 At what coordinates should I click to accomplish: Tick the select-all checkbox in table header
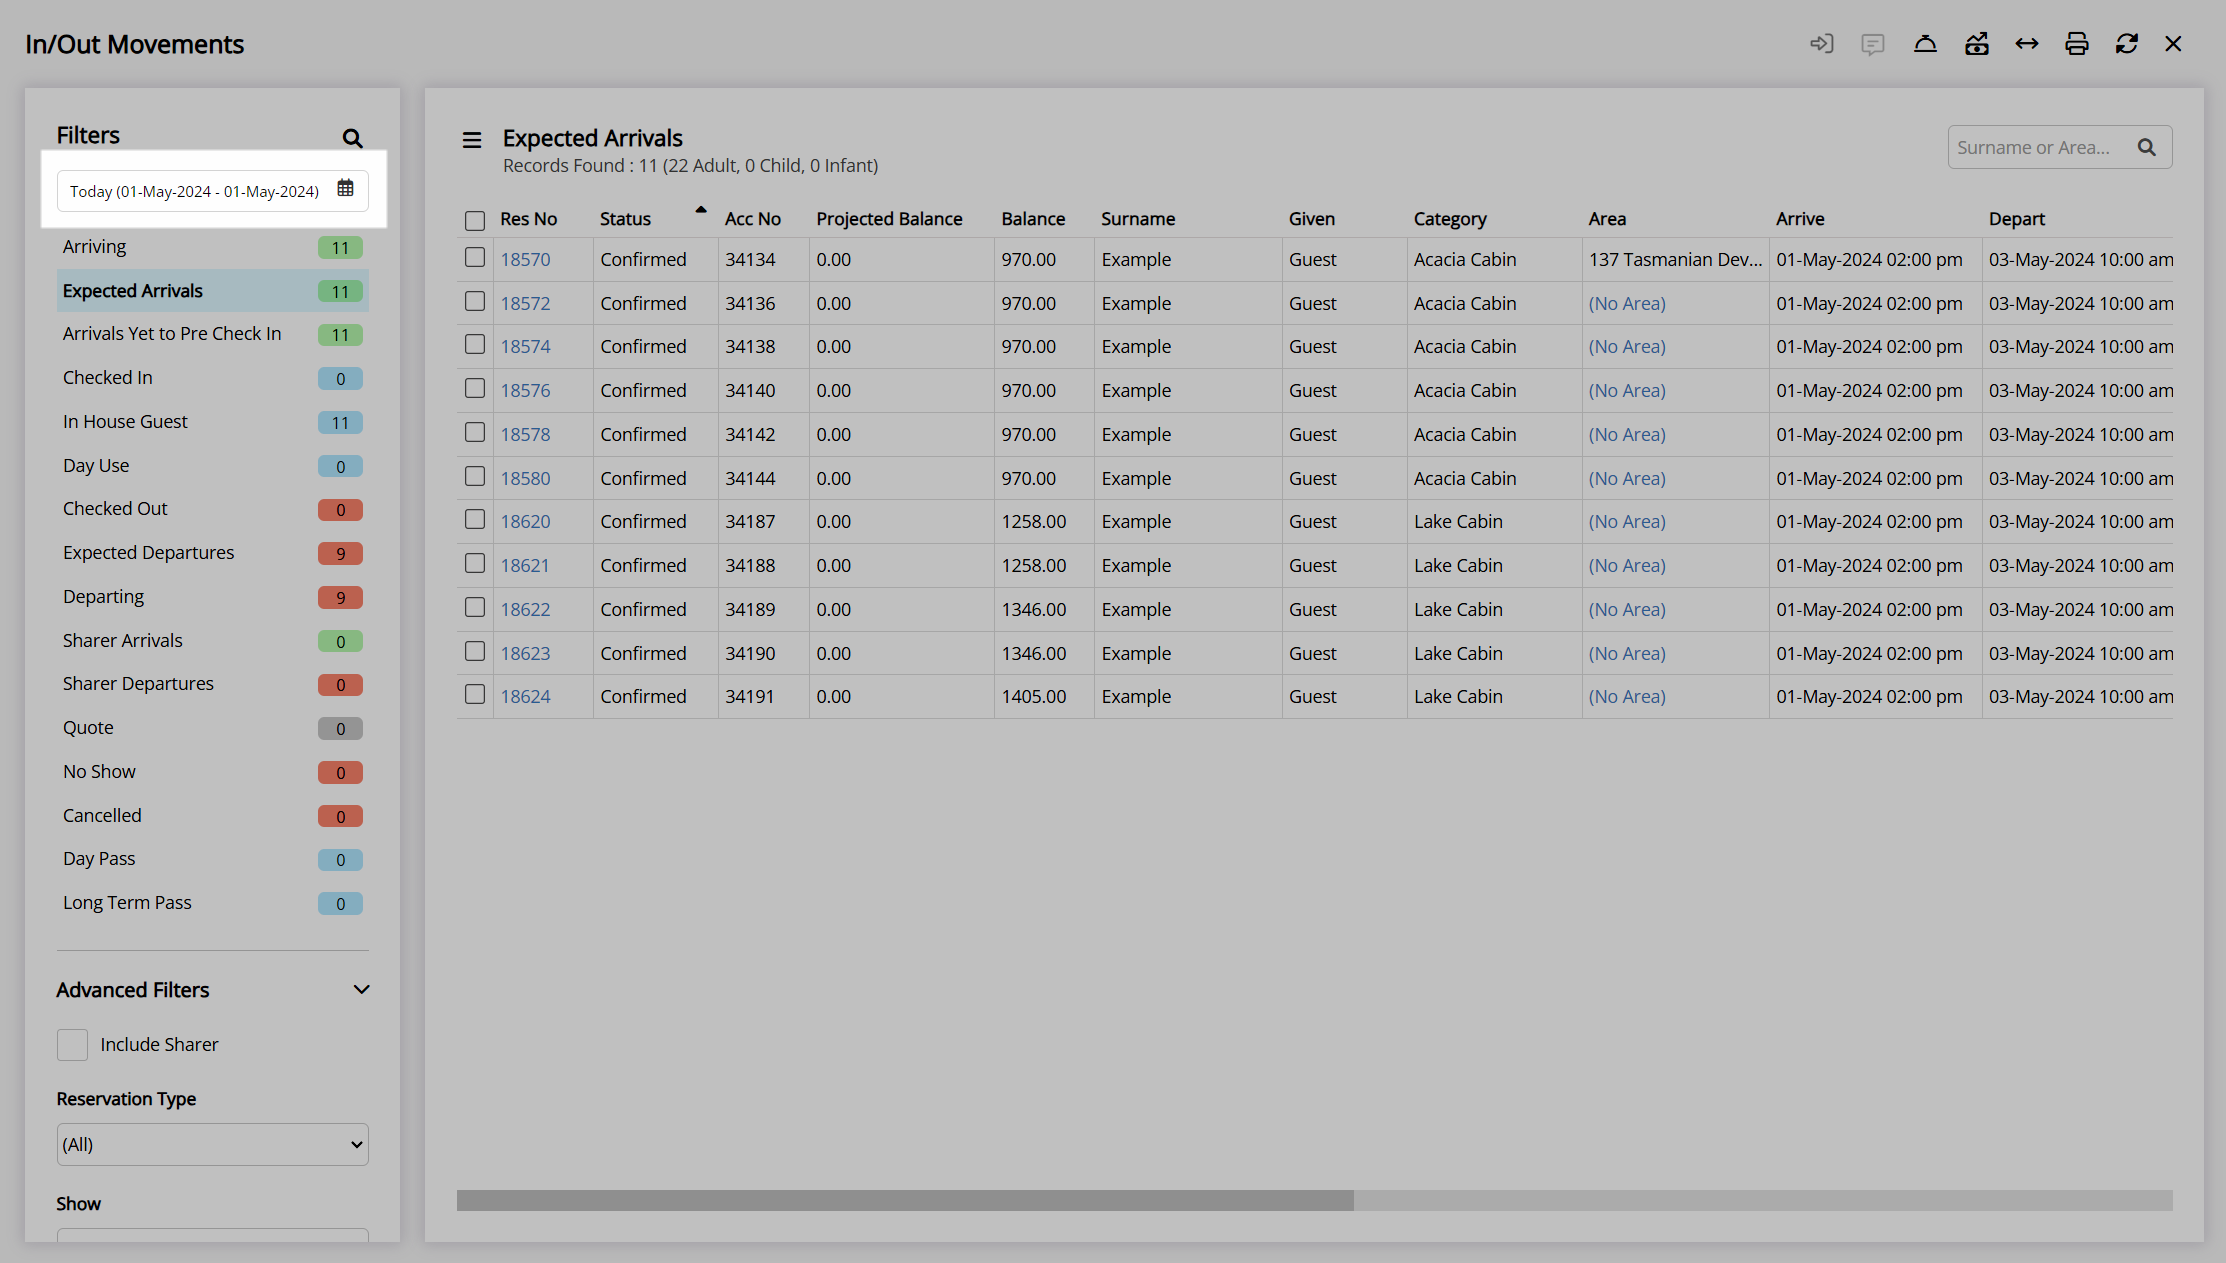475,220
